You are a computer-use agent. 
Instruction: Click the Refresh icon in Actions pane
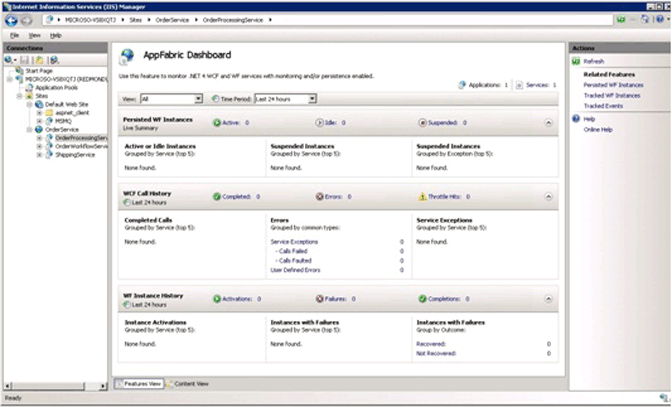576,61
